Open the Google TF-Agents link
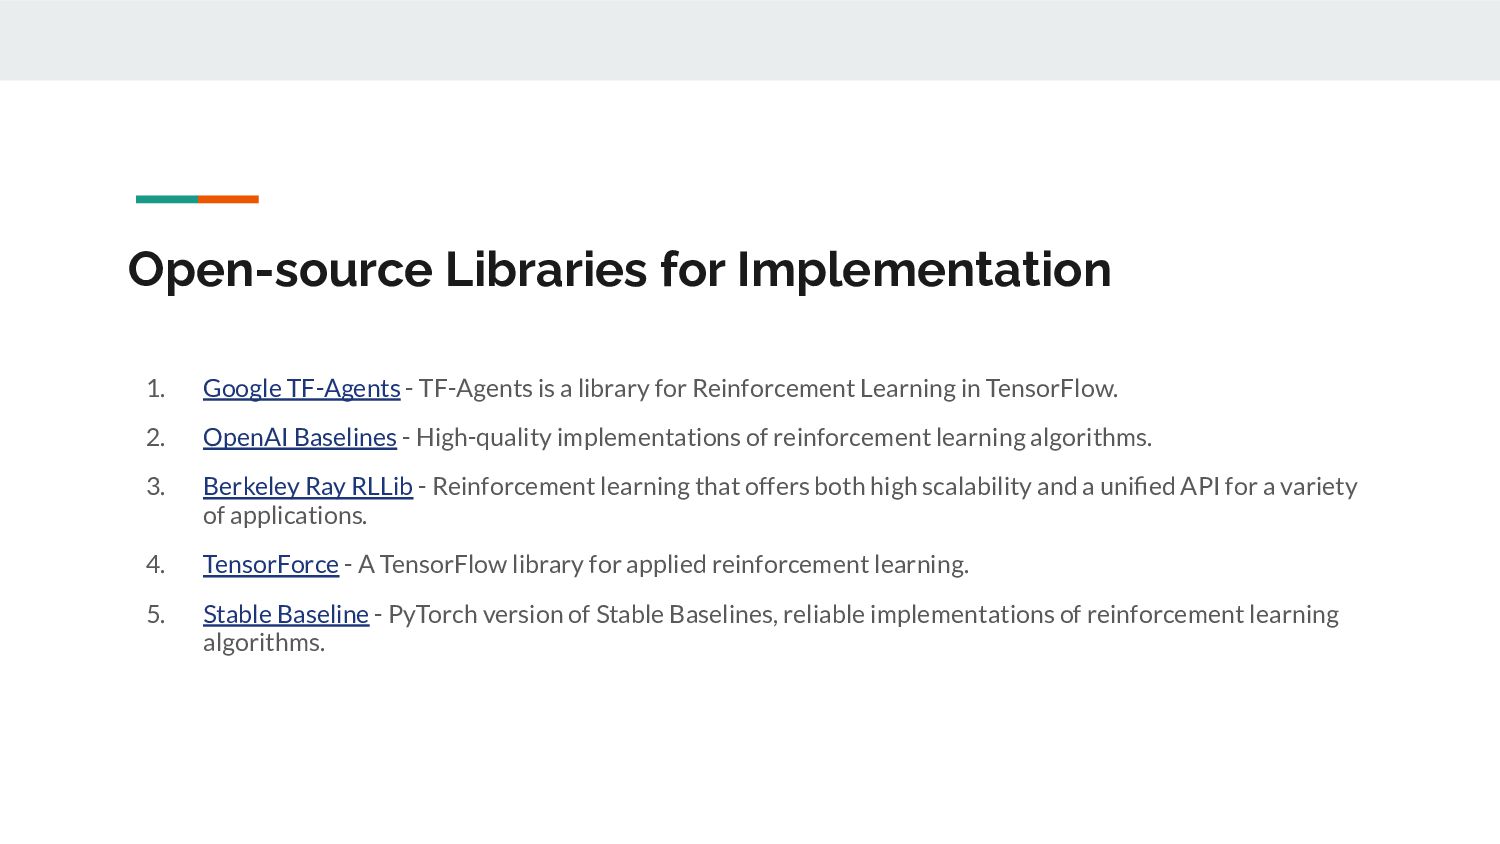This screenshot has width=1500, height=844. tap(301, 388)
